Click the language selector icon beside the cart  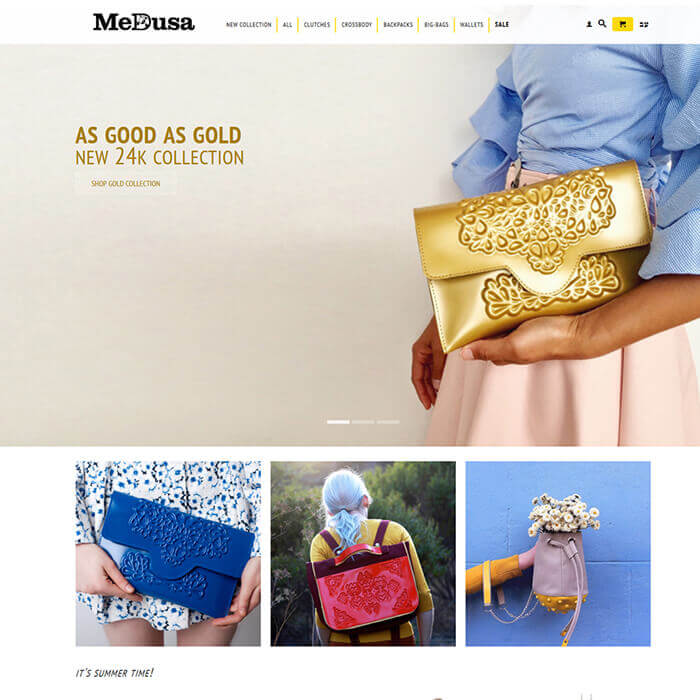pos(644,25)
